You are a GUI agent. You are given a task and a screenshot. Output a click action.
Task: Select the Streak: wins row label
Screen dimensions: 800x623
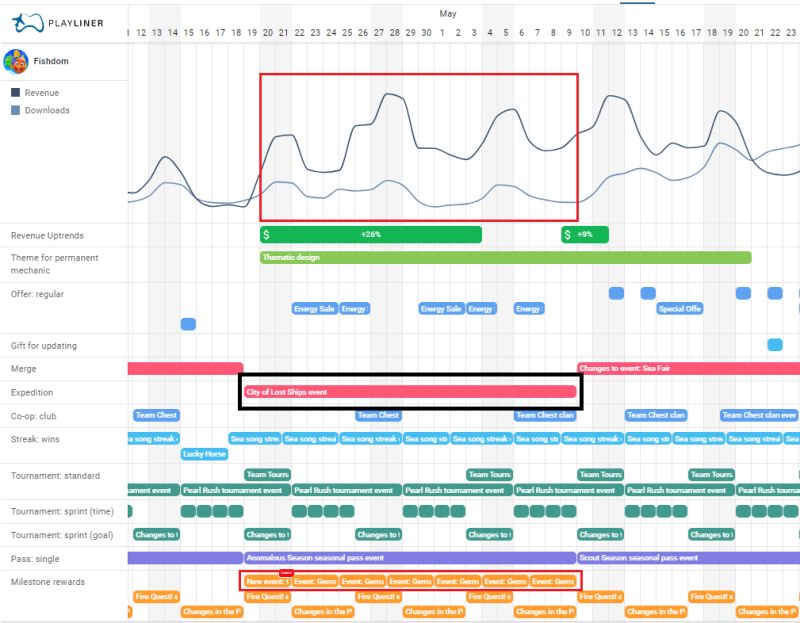coord(35,439)
